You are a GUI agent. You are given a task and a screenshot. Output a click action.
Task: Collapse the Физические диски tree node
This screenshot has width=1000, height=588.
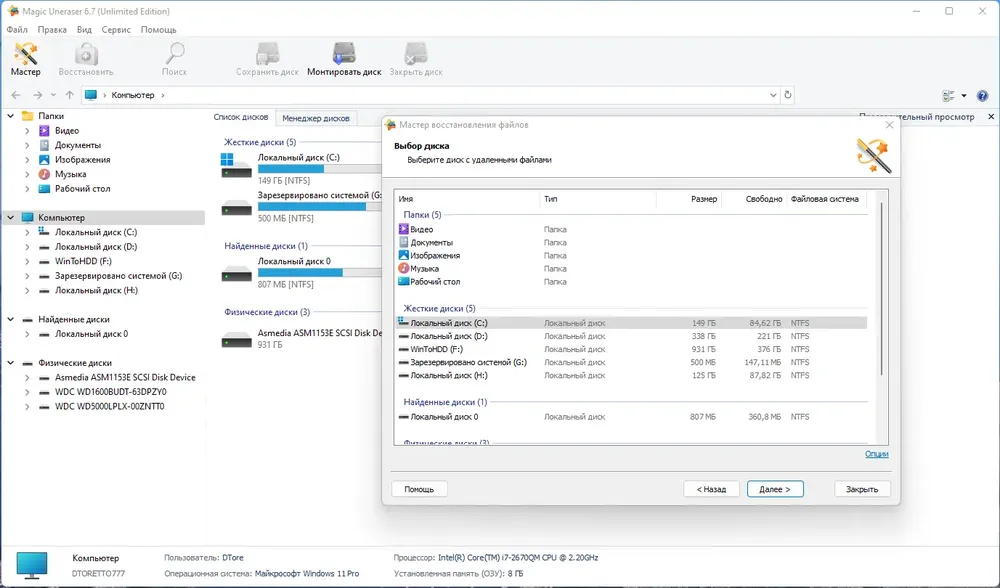coord(11,363)
